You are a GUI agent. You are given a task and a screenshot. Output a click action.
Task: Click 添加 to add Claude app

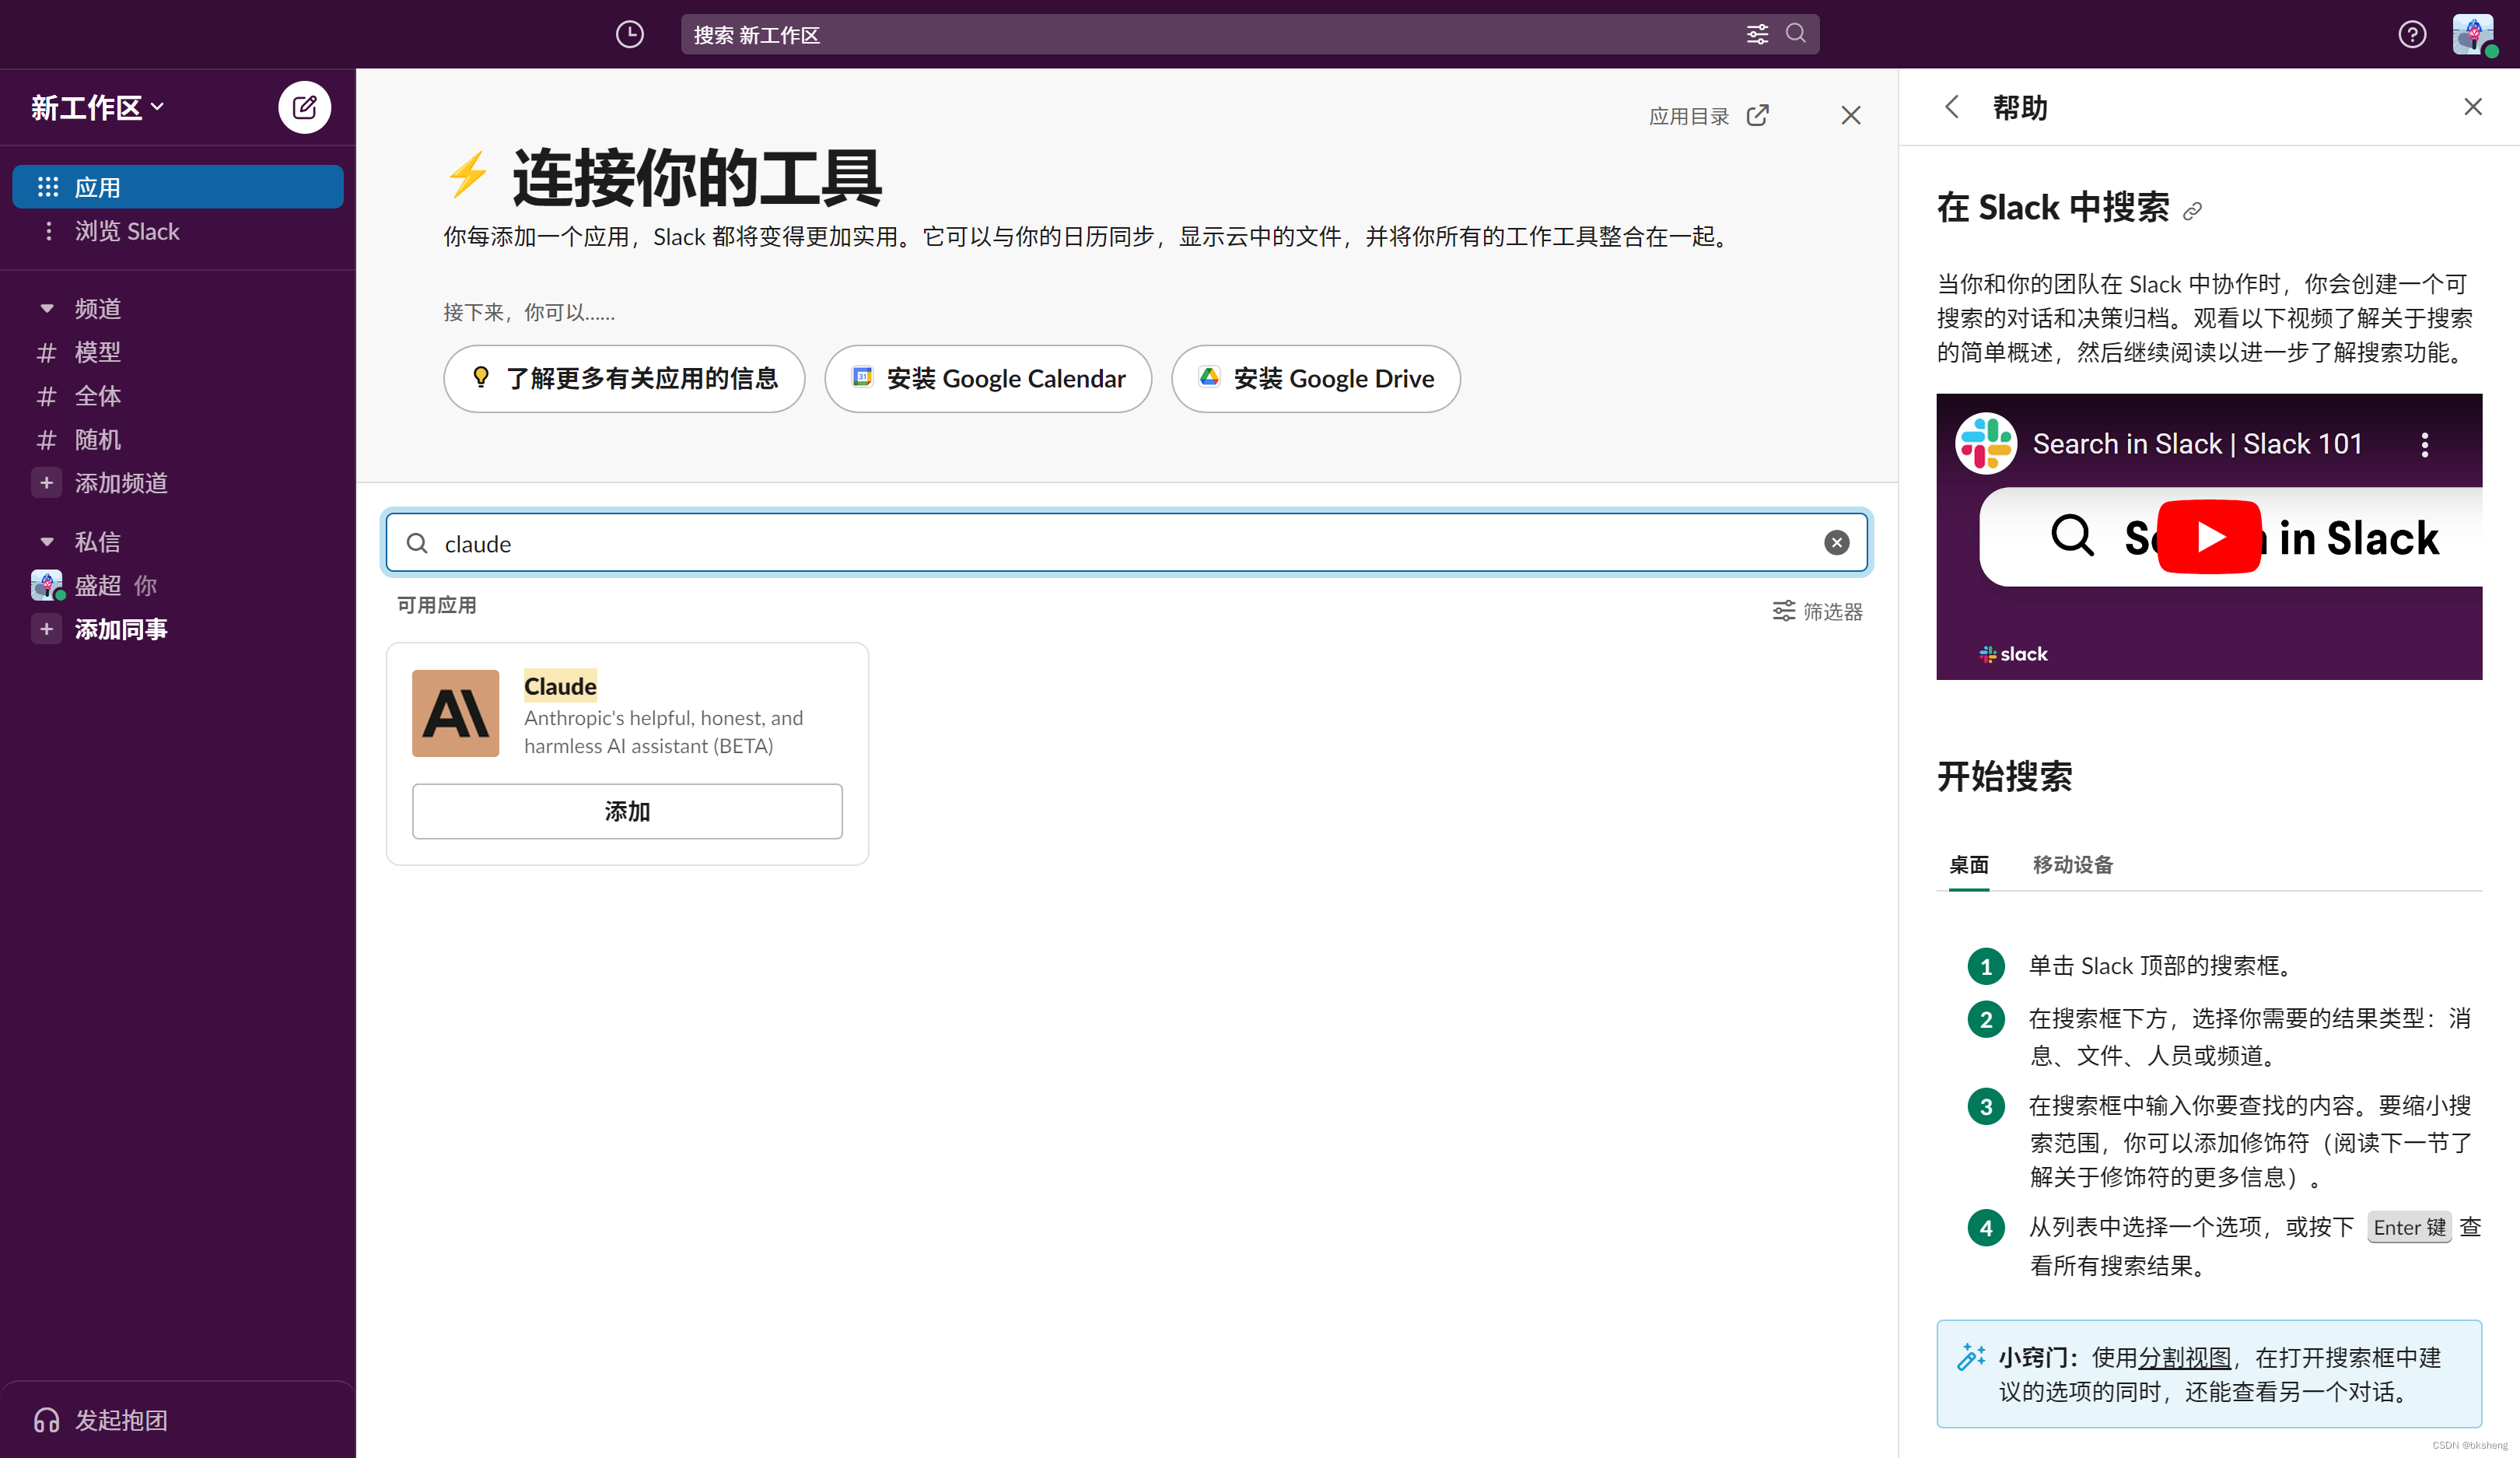click(627, 811)
